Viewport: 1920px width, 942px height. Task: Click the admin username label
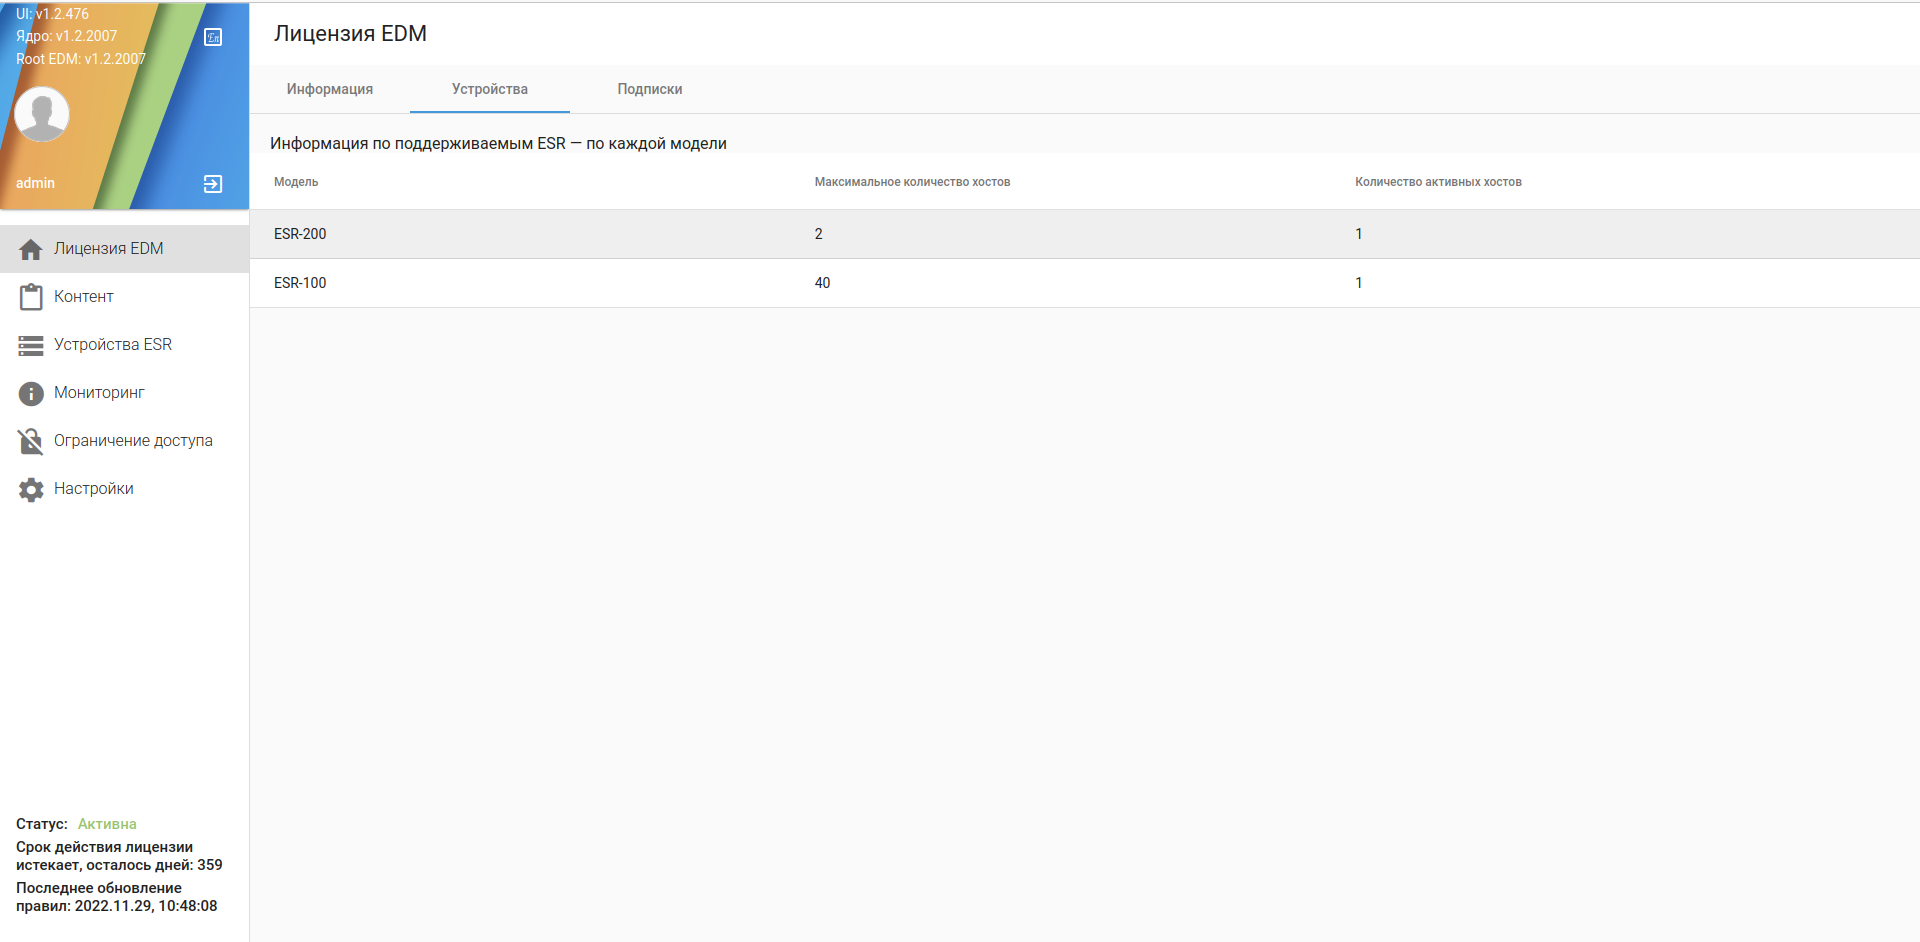click(x=35, y=183)
